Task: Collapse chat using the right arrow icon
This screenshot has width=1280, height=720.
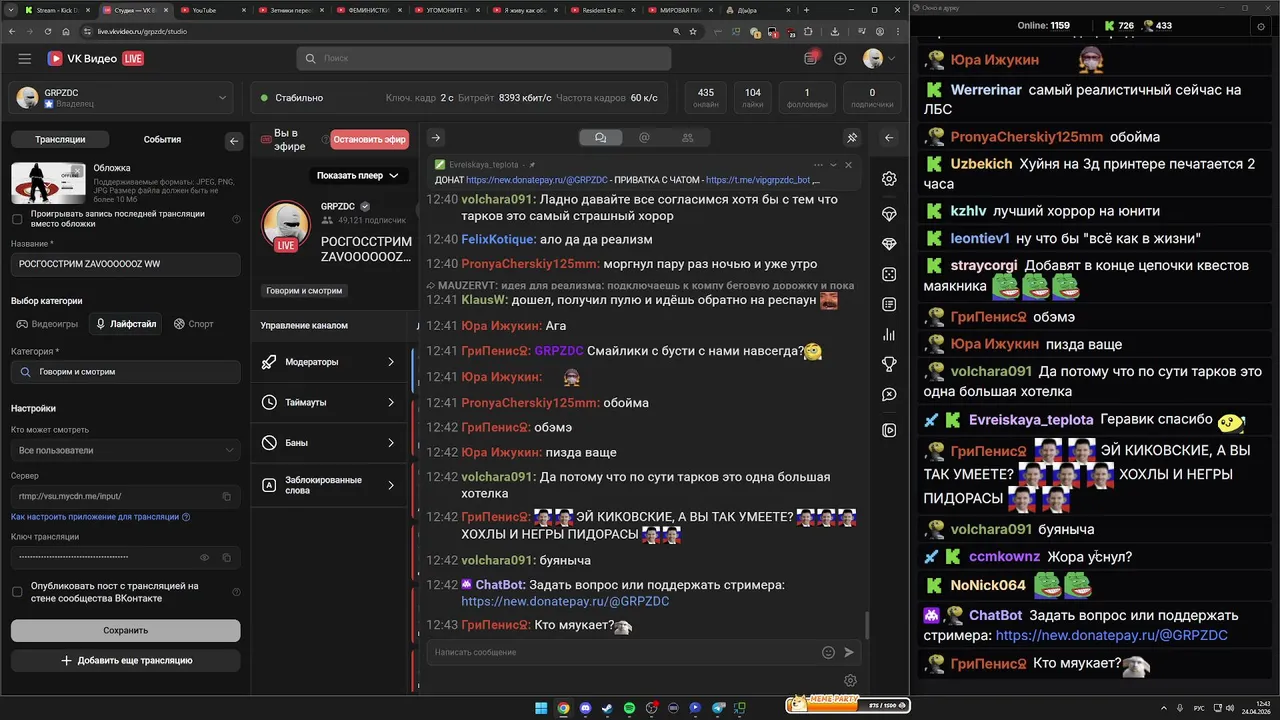Action: (435, 138)
